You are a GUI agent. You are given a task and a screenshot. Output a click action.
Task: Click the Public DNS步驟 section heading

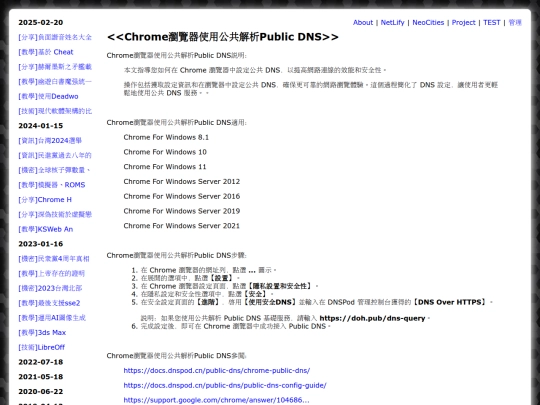[177, 256]
